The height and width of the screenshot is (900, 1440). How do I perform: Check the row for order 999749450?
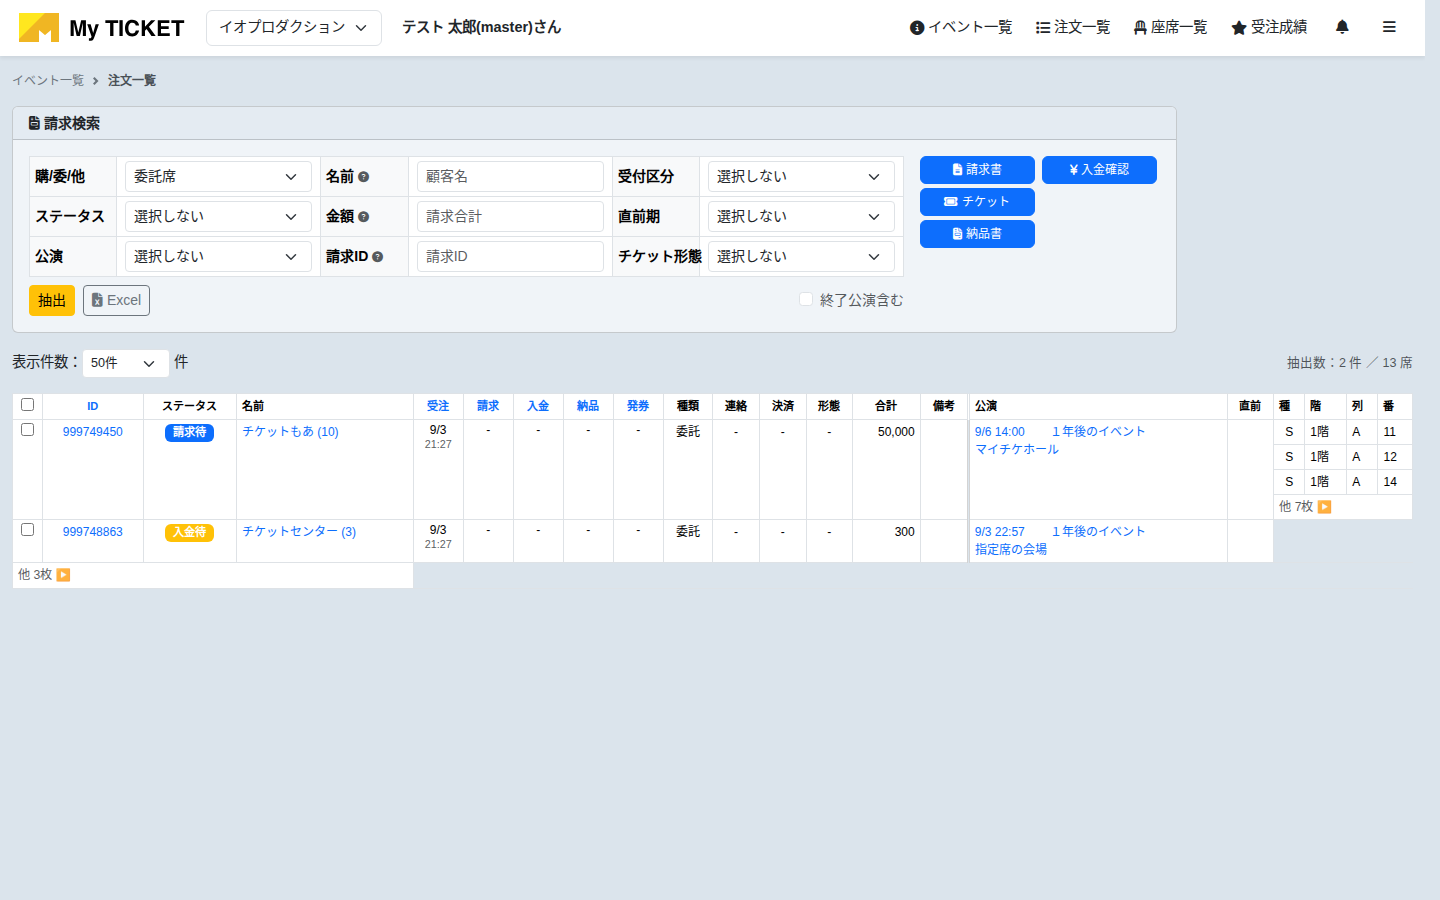(28, 430)
